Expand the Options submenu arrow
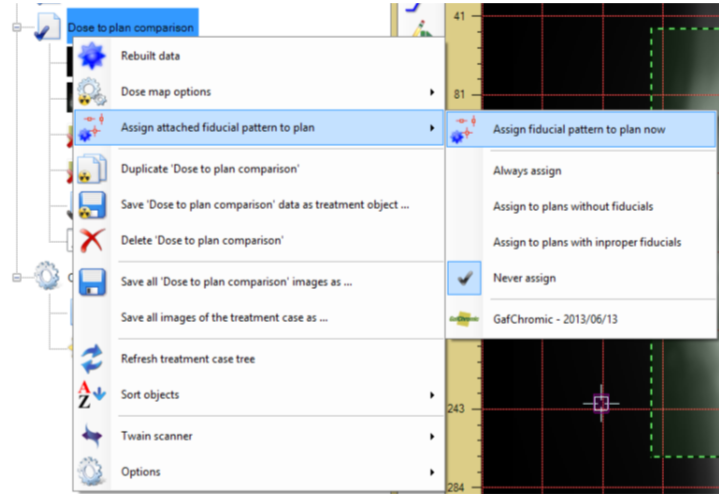The image size is (725, 499). click(432, 472)
